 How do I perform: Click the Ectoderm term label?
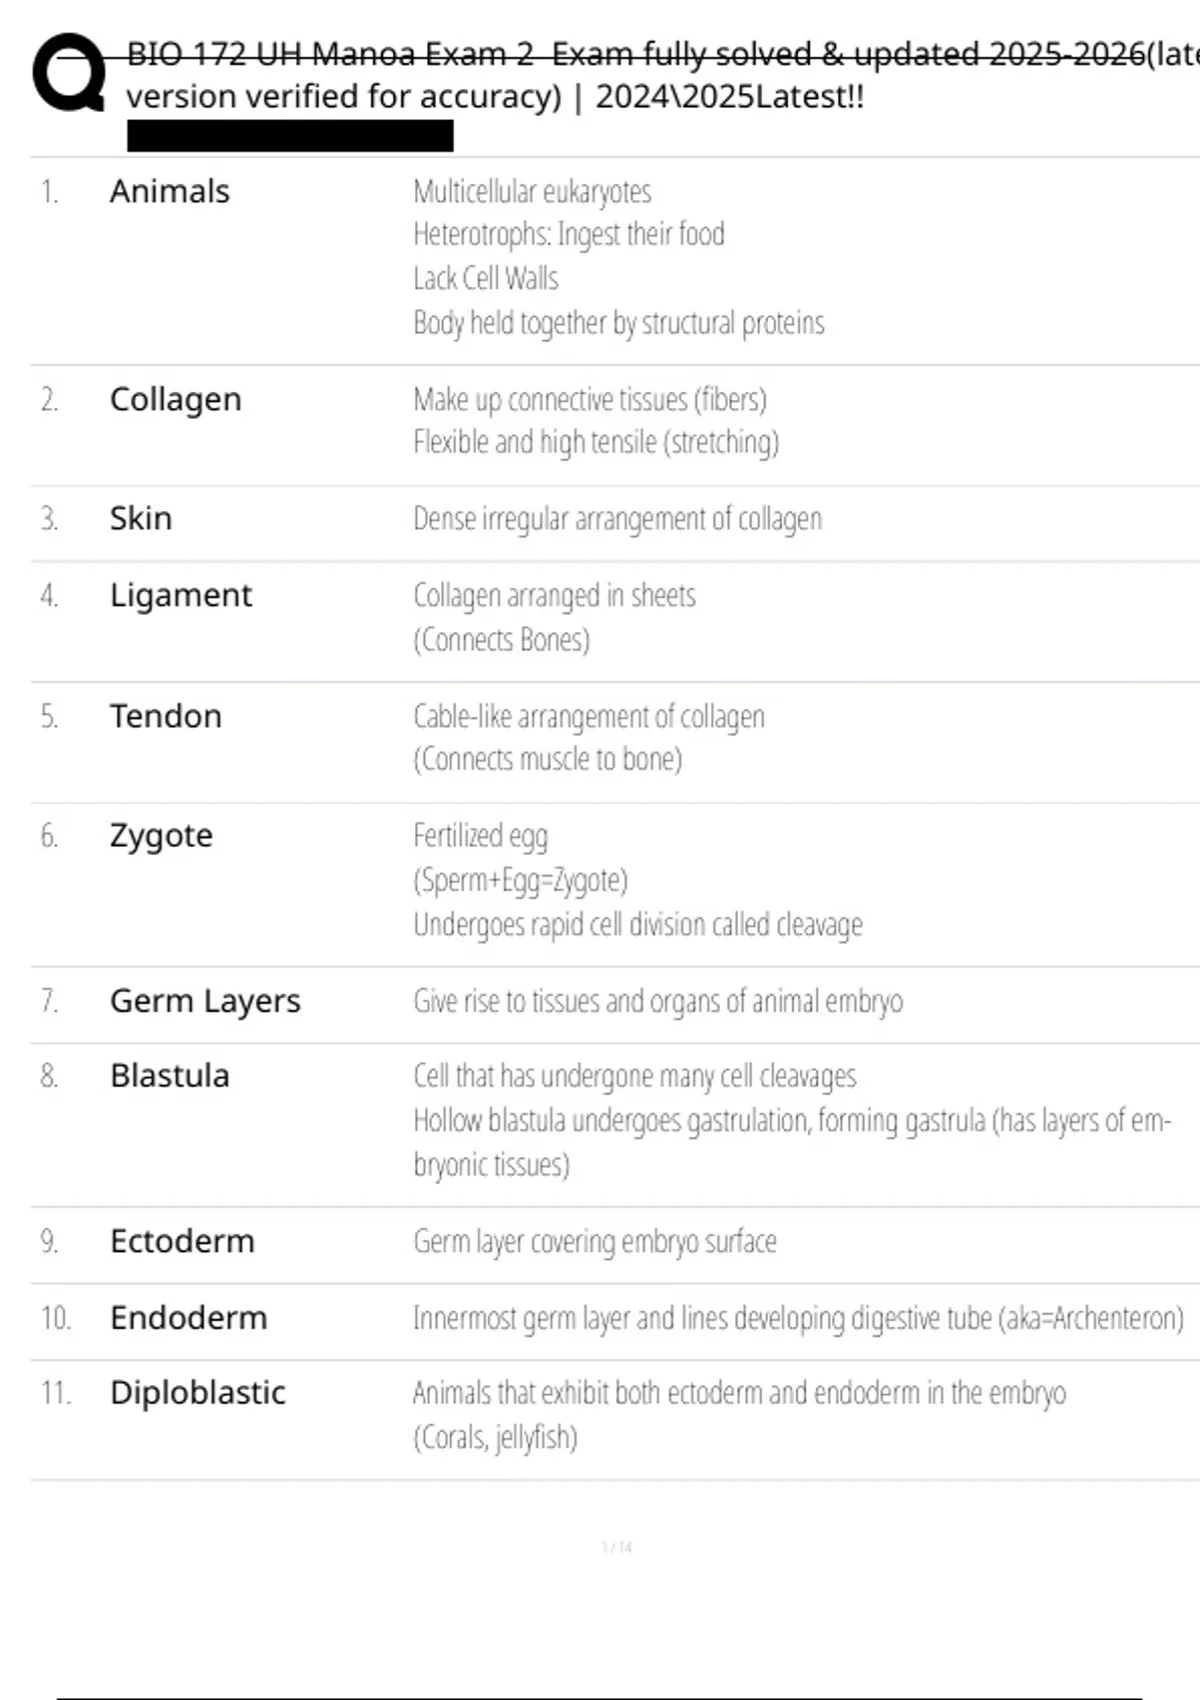tap(182, 1241)
